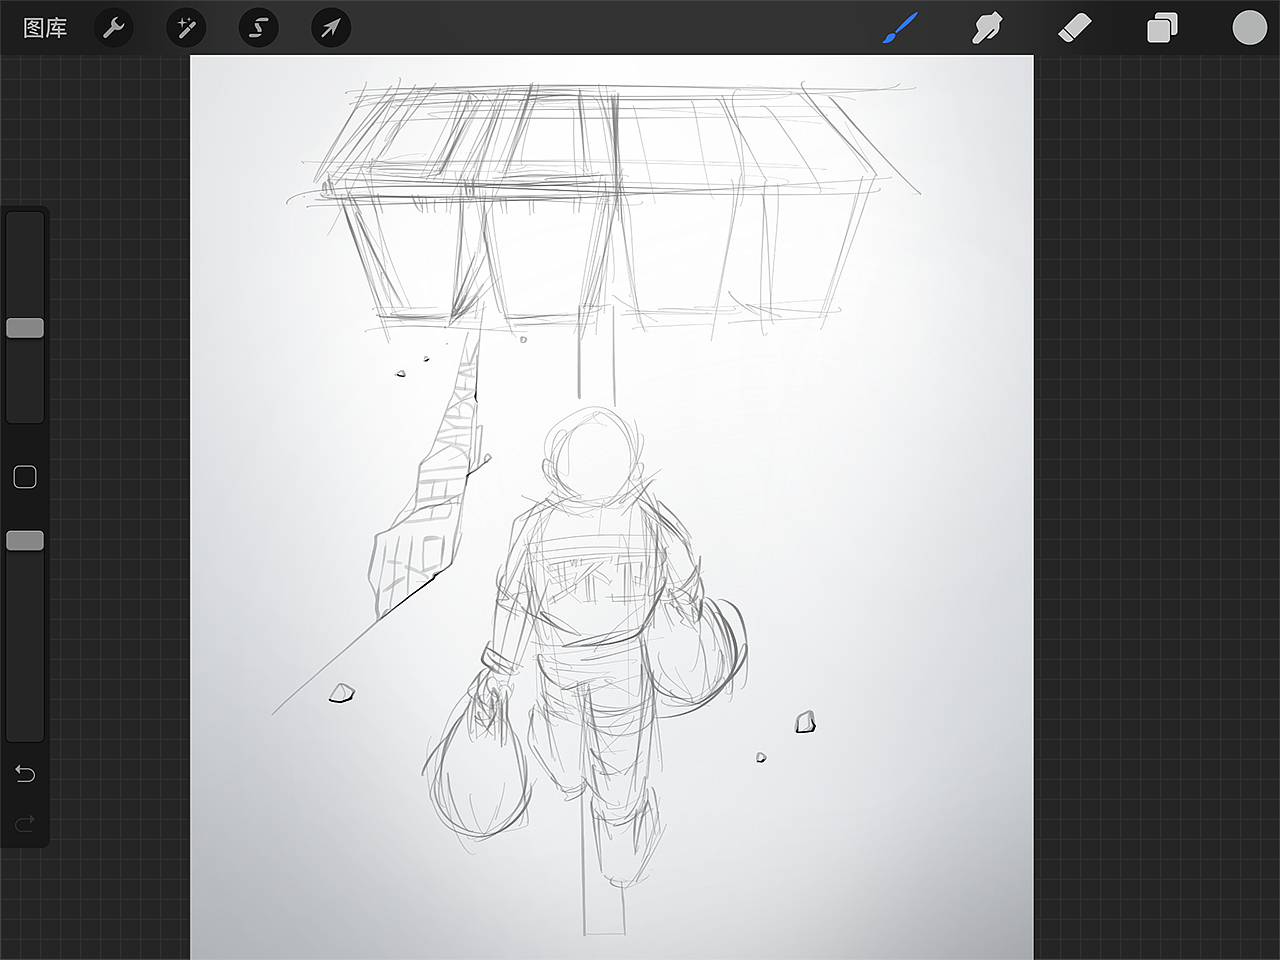The height and width of the screenshot is (960, 1280).
Task: Click the brush opacity slider handle
Action: (25, 541)
